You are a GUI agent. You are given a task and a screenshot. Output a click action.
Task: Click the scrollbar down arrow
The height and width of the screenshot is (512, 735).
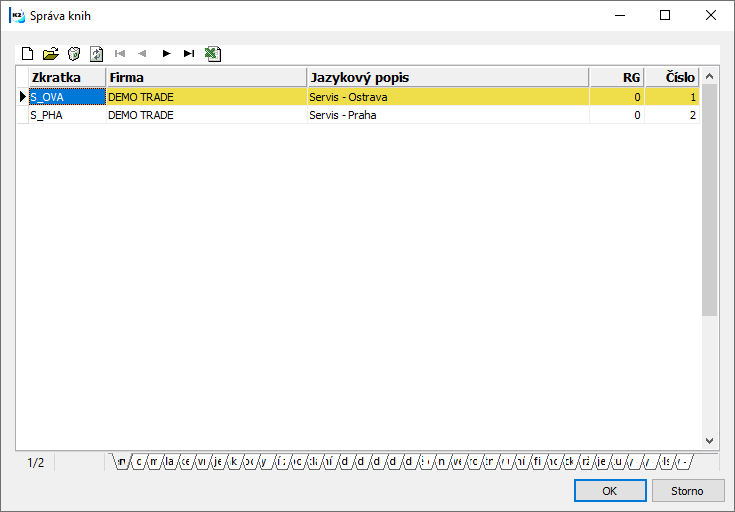(x=710, y=441)
